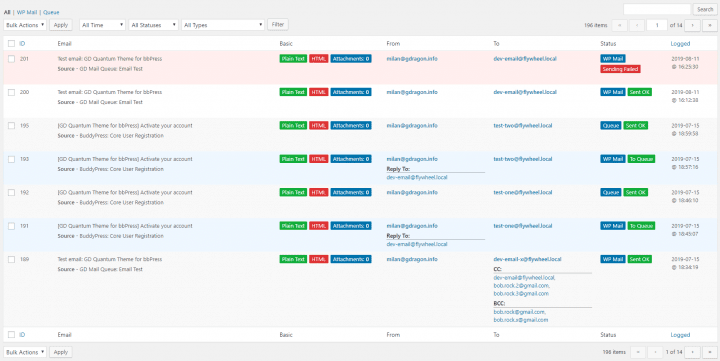Sort by footer ID column link

pyautogui.click(x=22, y=335)
